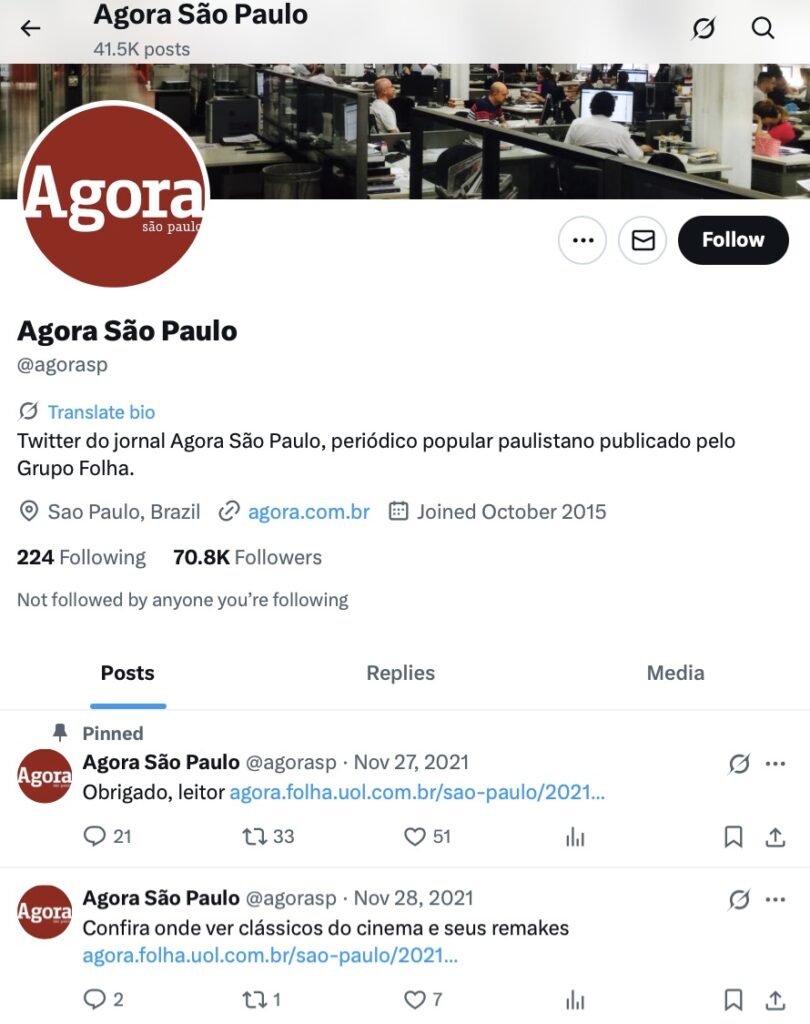The image size is (810, 1024).
Task: Switch to the Replies tab
Action: tap(400, 673)
